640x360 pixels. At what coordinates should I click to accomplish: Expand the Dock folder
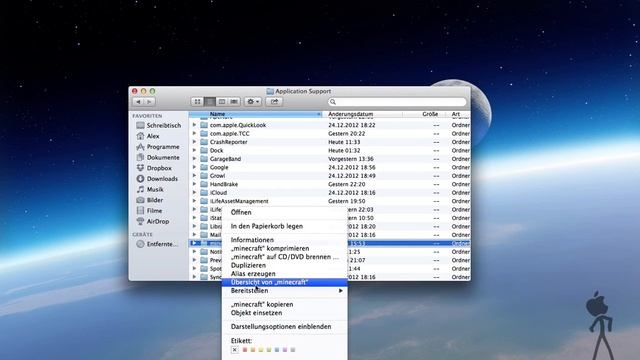coord(194,150)
